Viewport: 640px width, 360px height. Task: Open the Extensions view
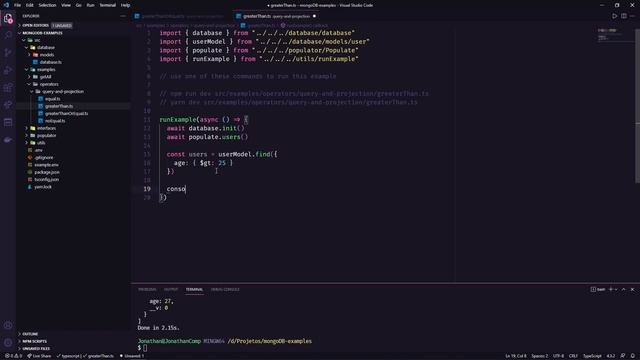point(8,87)
